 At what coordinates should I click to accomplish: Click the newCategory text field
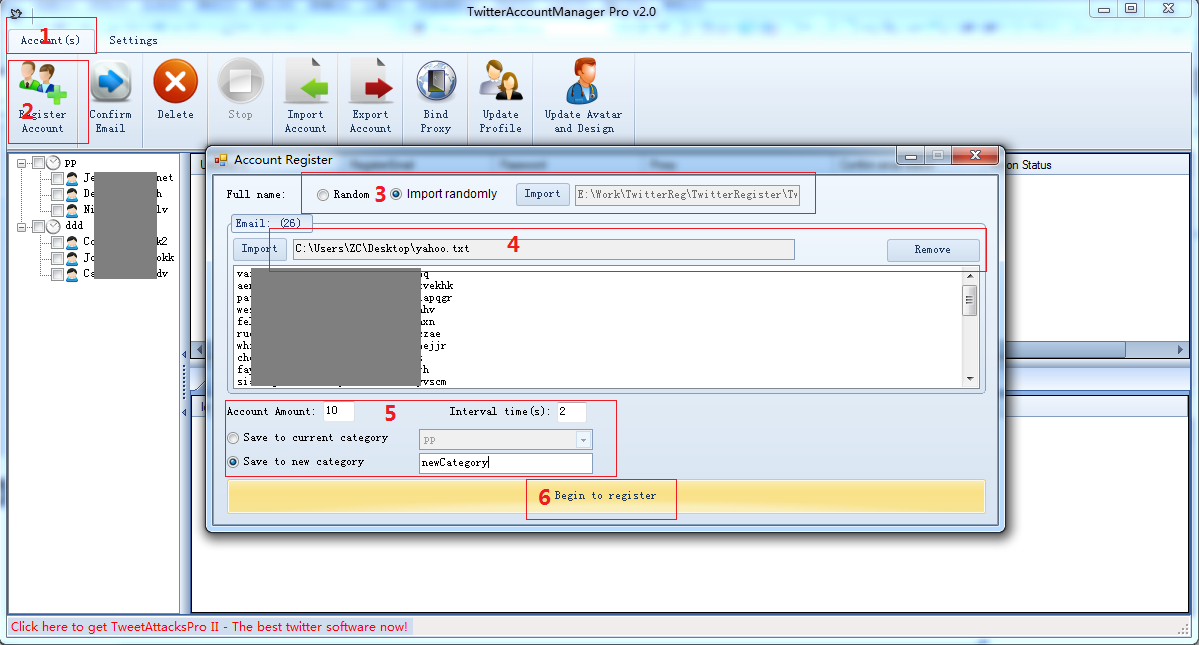click(x=505, y=463)
